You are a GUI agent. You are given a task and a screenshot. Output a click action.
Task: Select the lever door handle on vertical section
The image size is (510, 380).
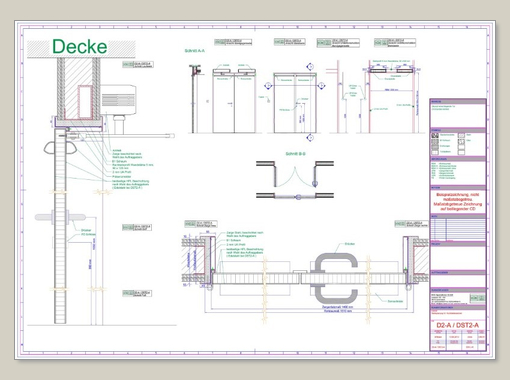point(60,217)
